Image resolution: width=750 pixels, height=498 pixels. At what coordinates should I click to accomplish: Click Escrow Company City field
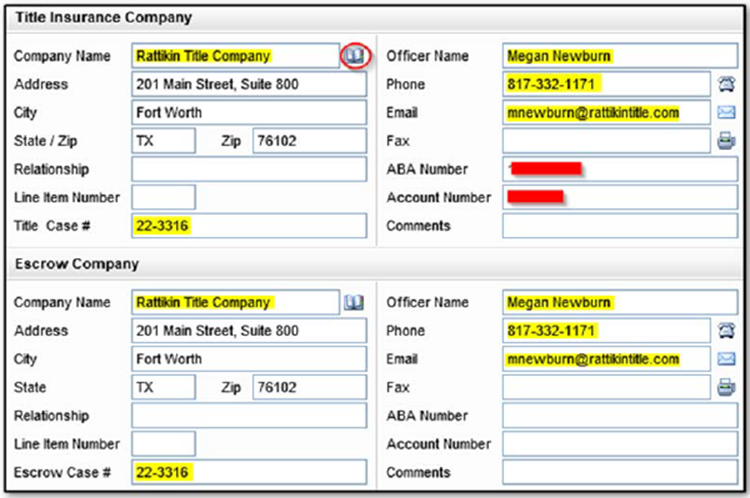[249, 359]
